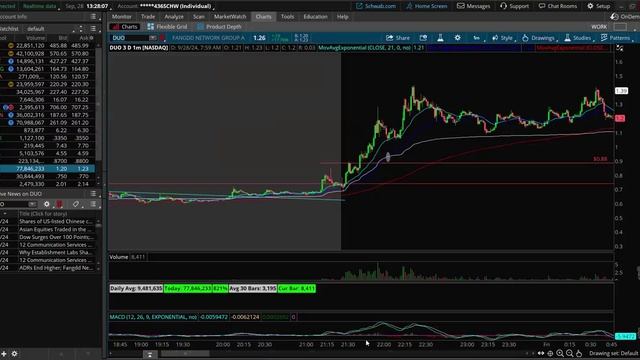Select watchlist row with volume 77,846,233

(x=47, y=169)
